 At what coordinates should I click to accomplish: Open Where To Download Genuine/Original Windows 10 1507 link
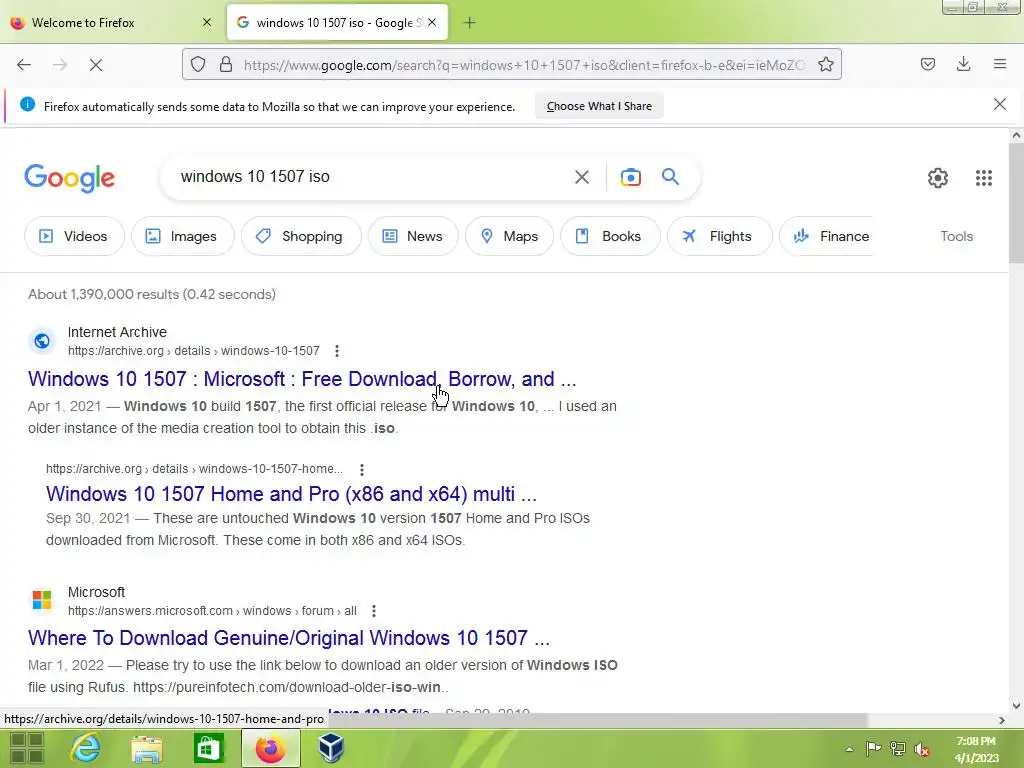pyautogui.click(x=289, y=637)
